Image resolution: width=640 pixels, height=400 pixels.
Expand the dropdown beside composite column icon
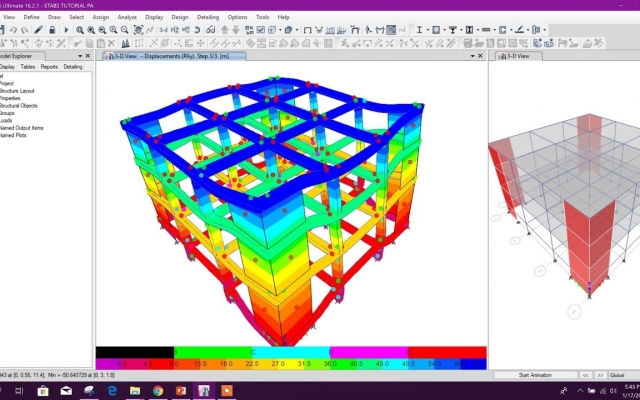point(478,30)
